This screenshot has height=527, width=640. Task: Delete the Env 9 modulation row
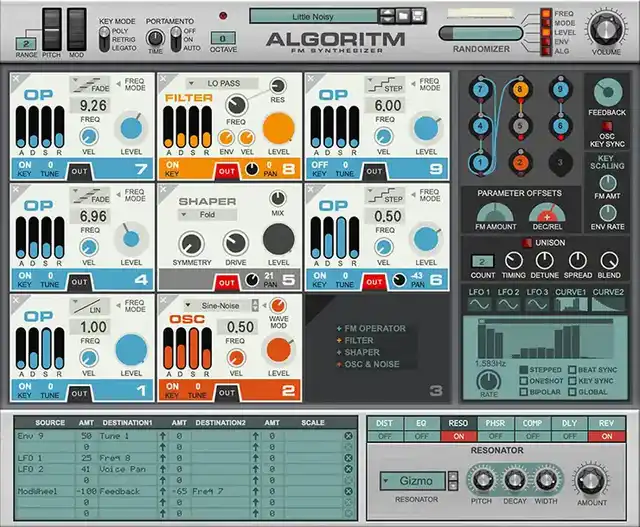pos(348,436)
